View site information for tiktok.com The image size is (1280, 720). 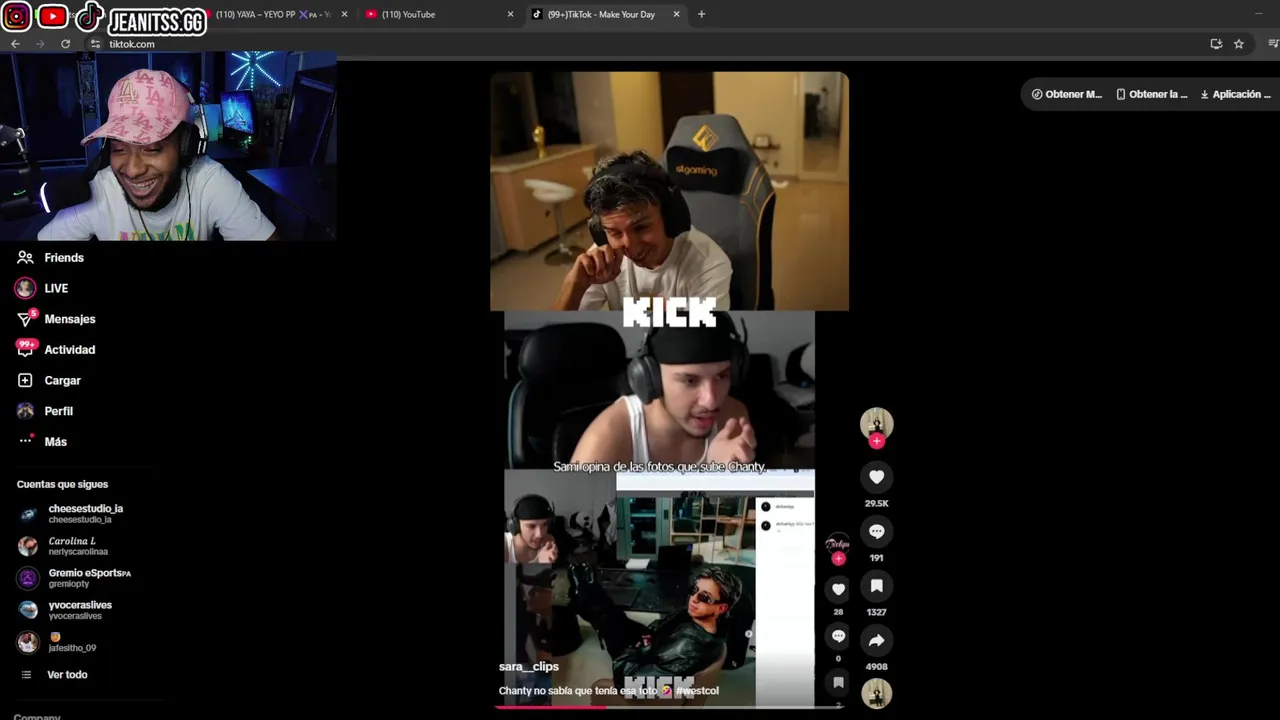pyautogui.click(x=95, y=44)
